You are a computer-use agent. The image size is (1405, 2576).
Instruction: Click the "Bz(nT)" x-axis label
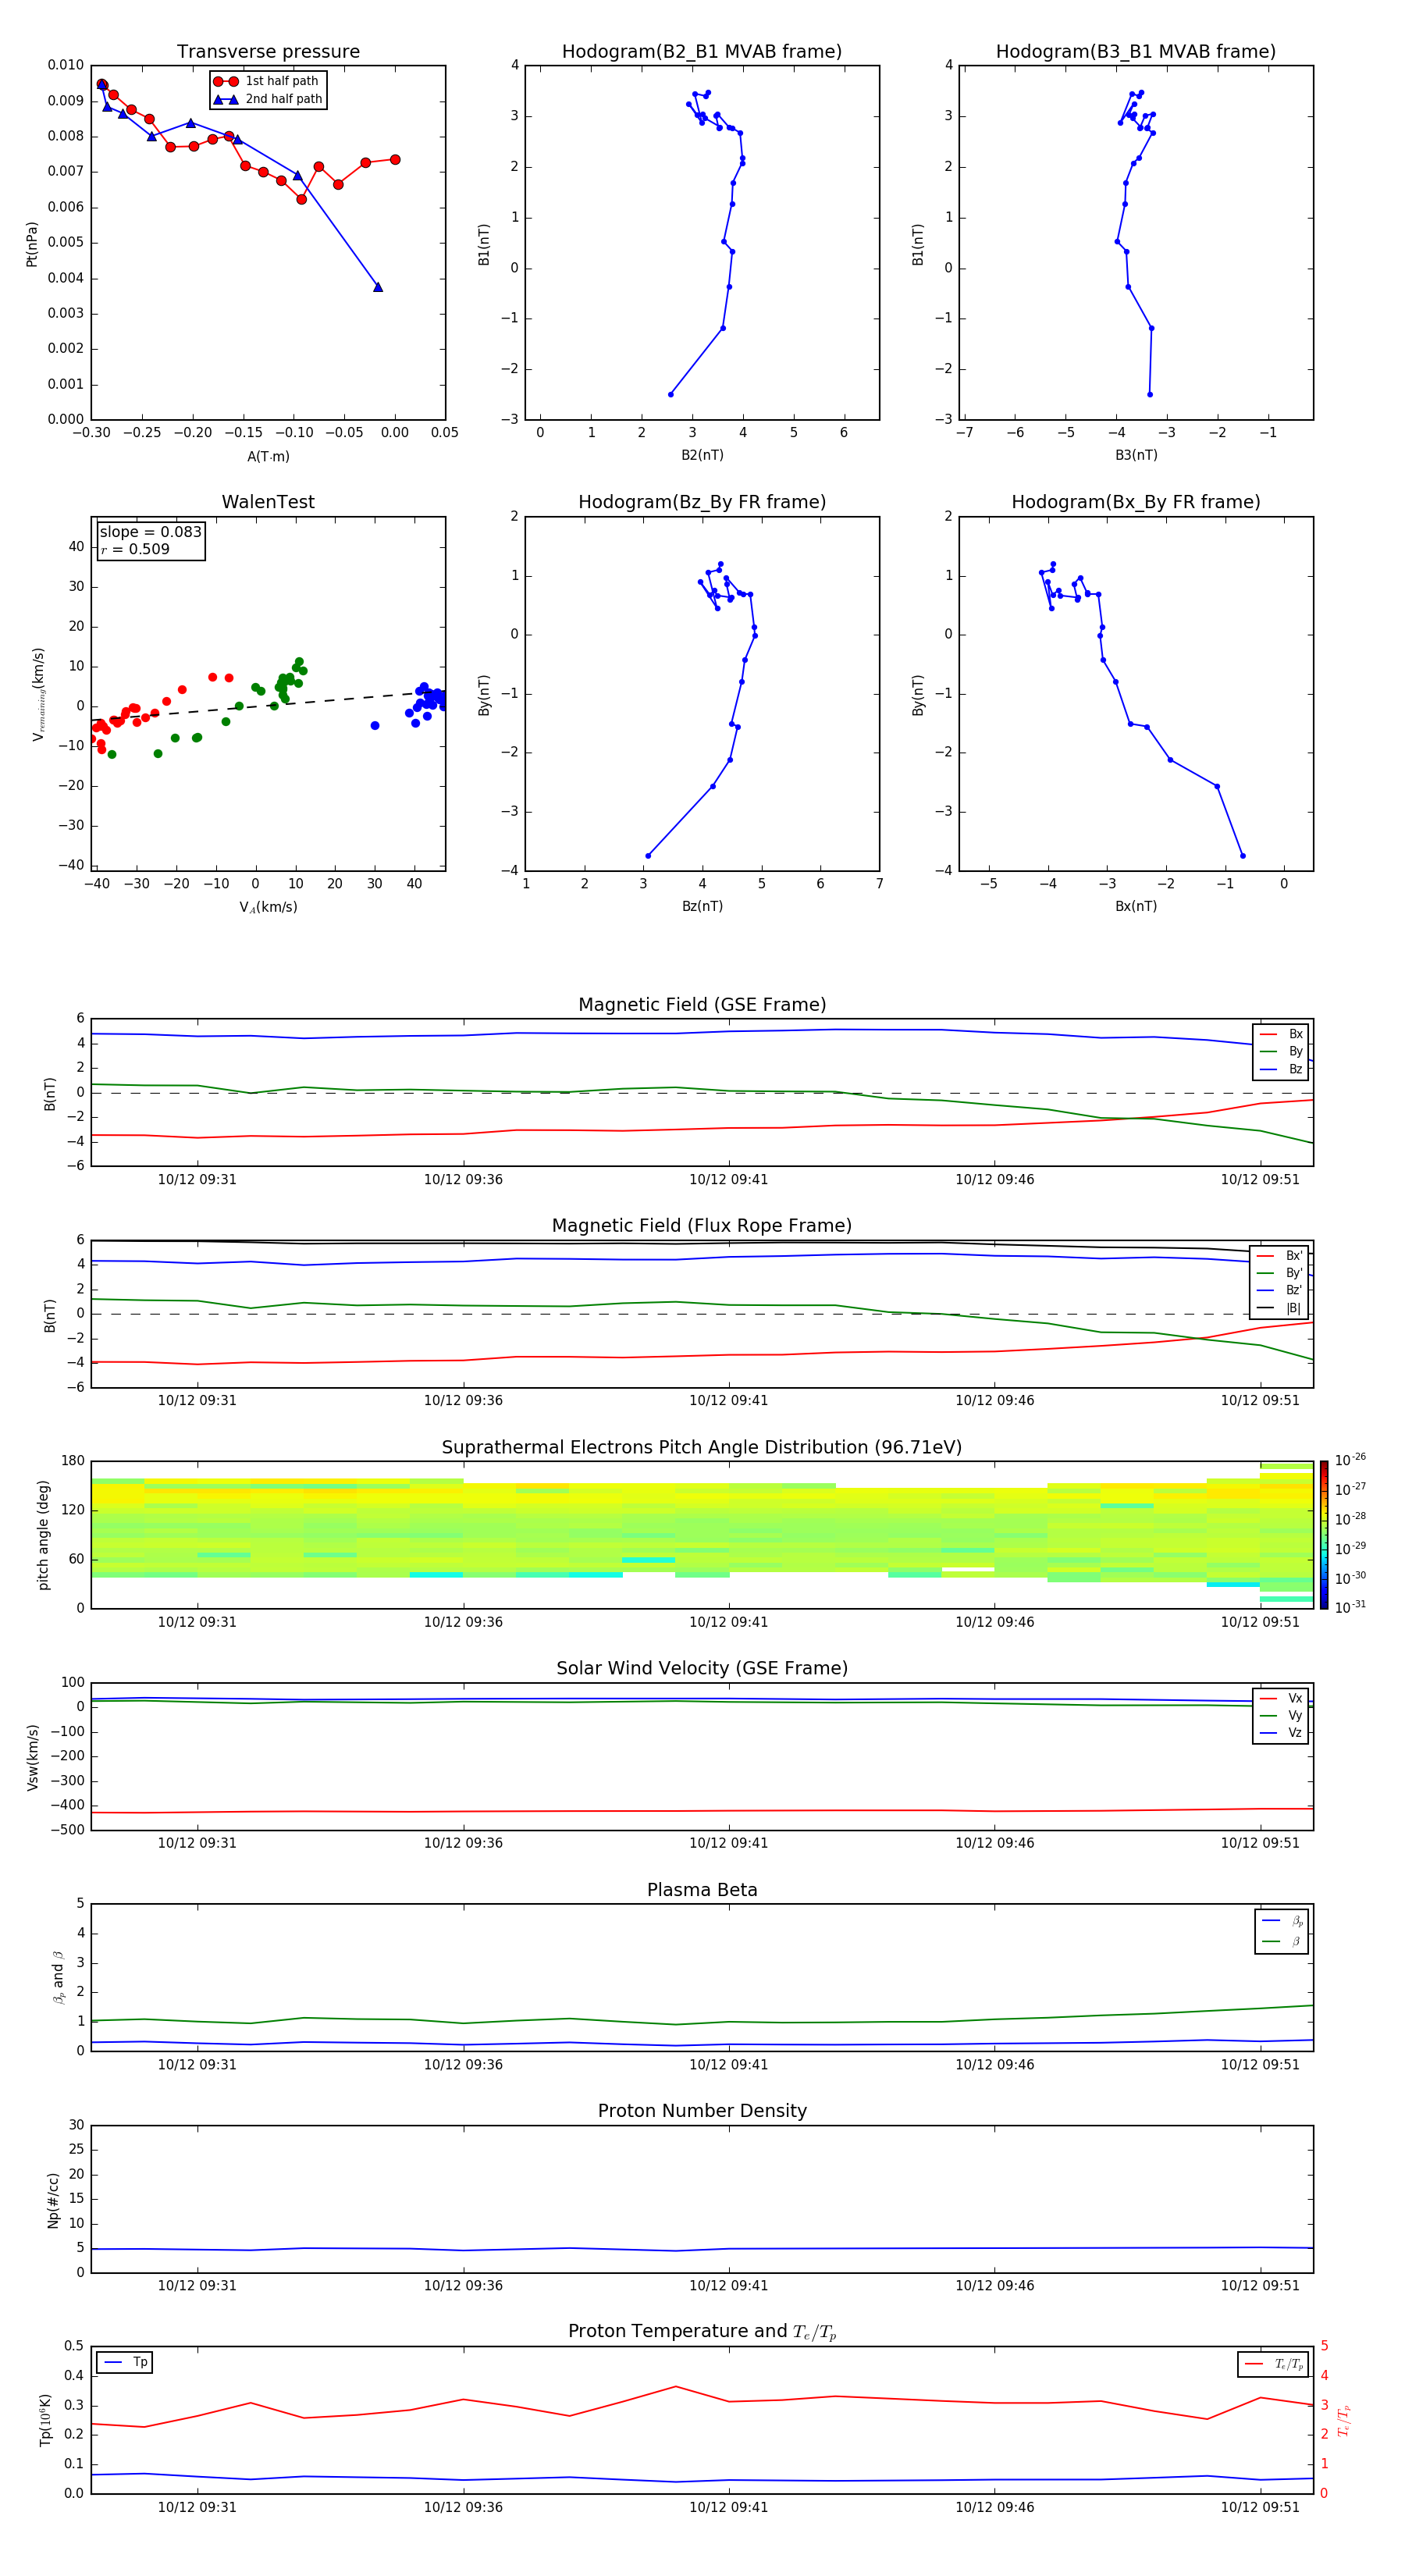702,906
